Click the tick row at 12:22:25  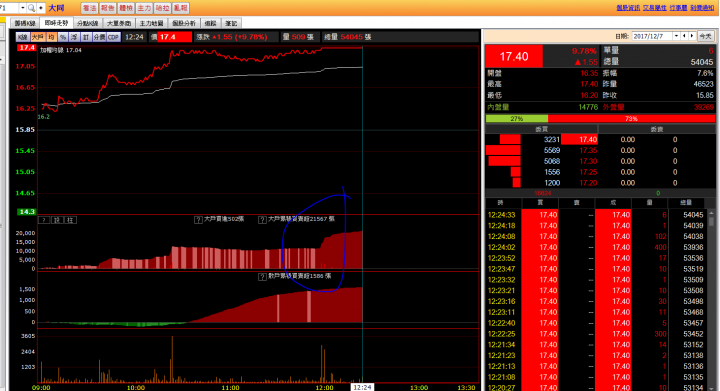[596, 334]
